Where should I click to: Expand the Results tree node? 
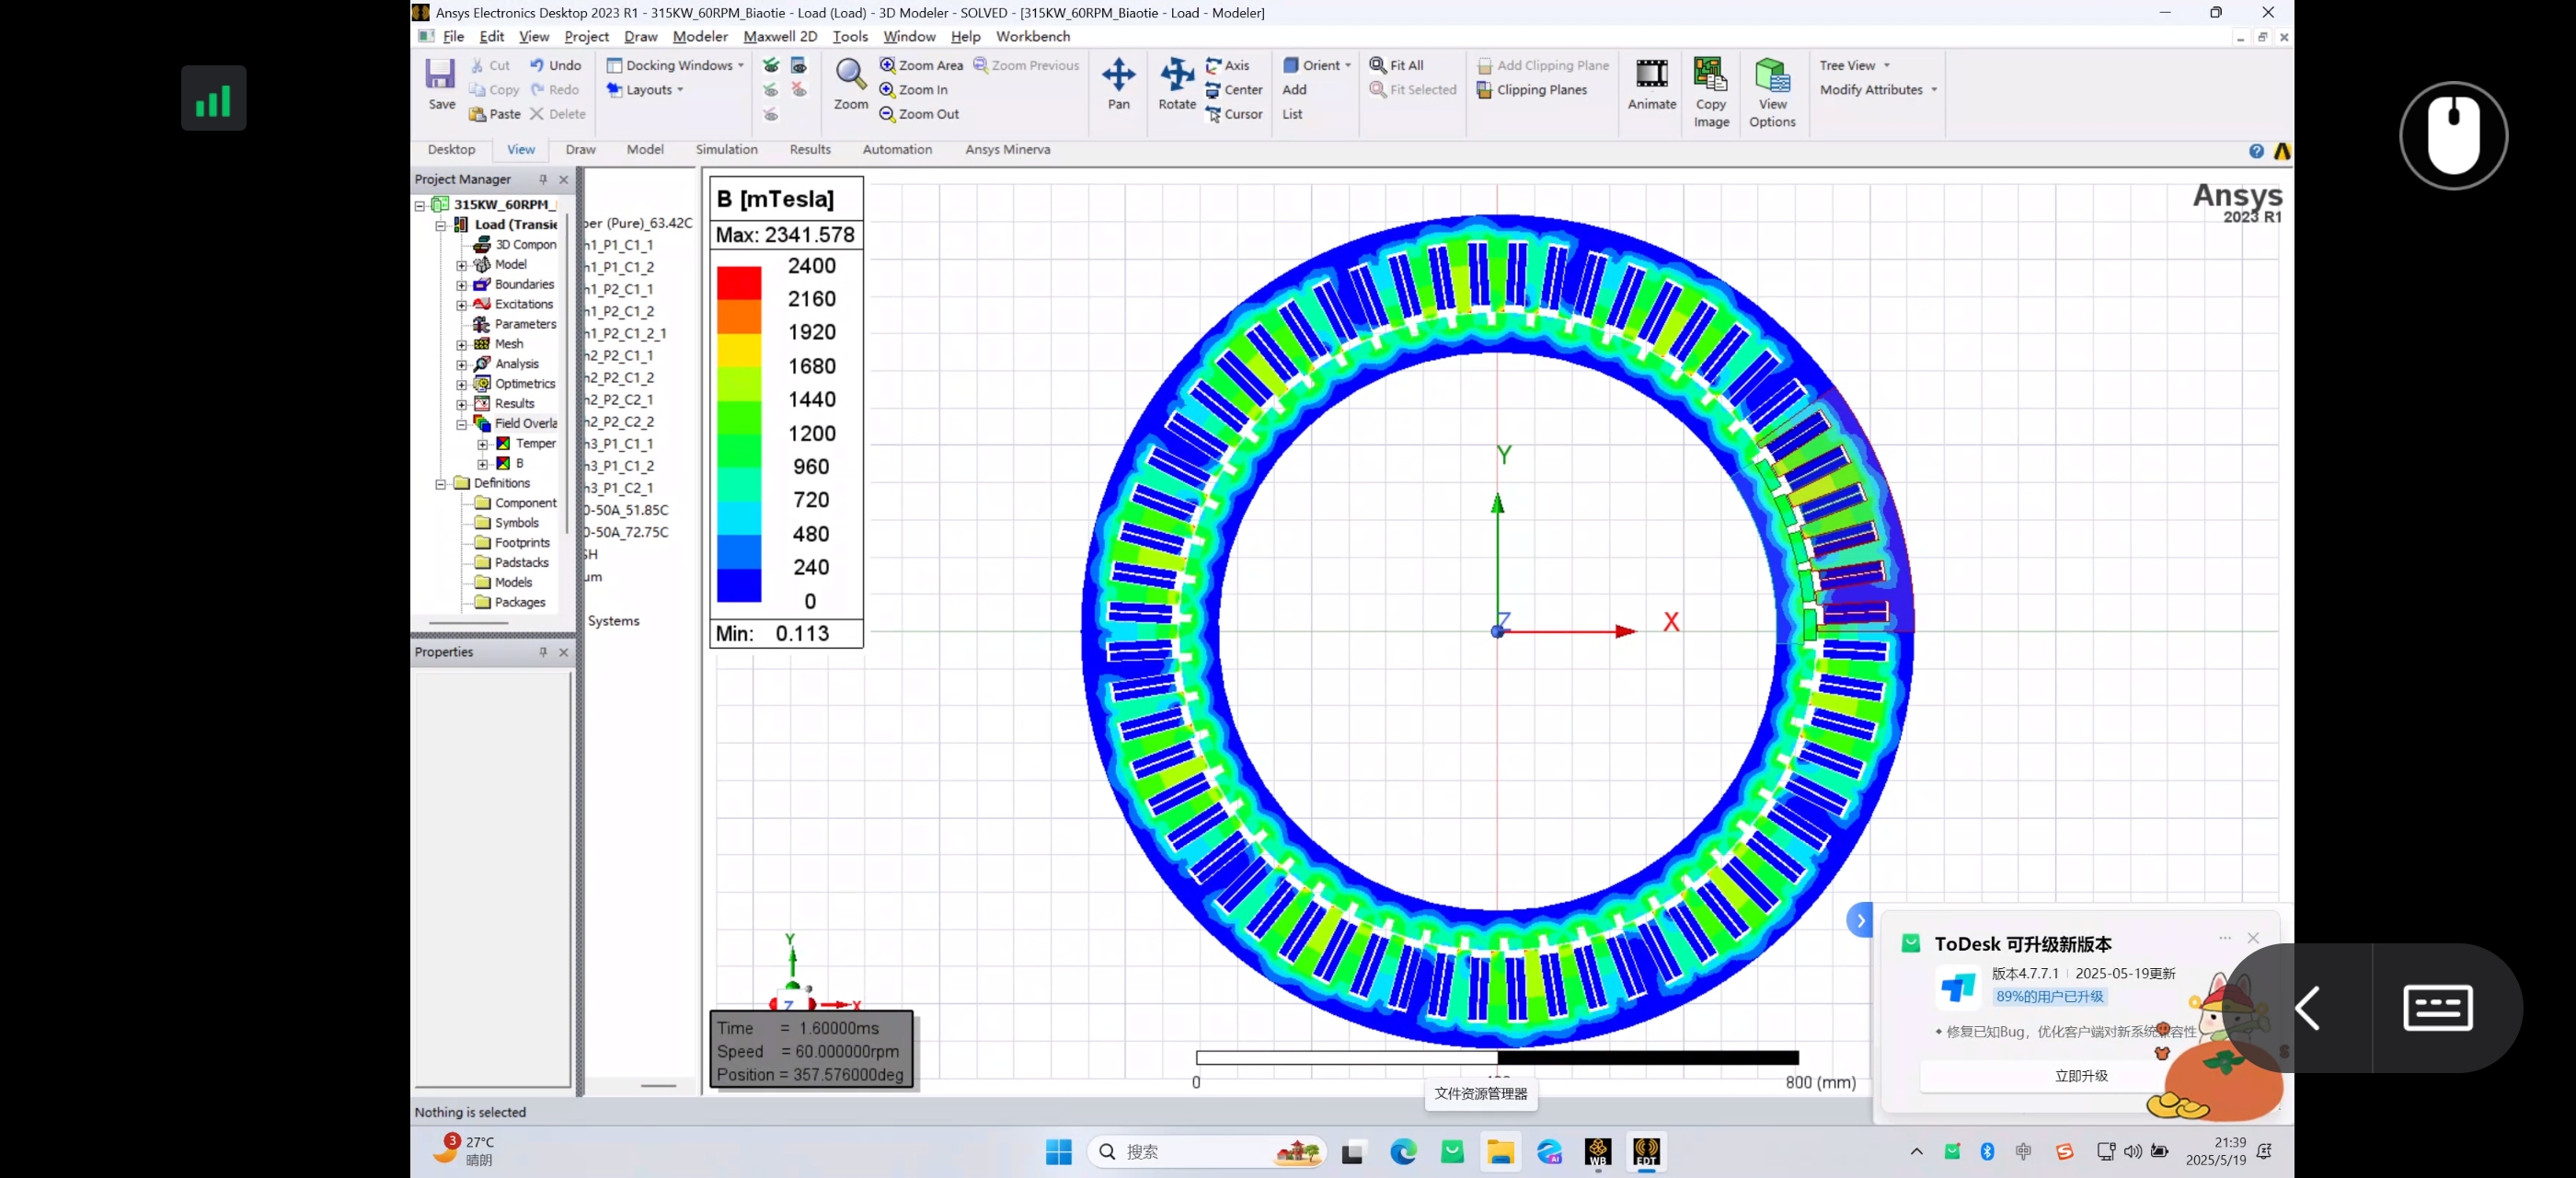pyautogui.click(x=461, y=404)
